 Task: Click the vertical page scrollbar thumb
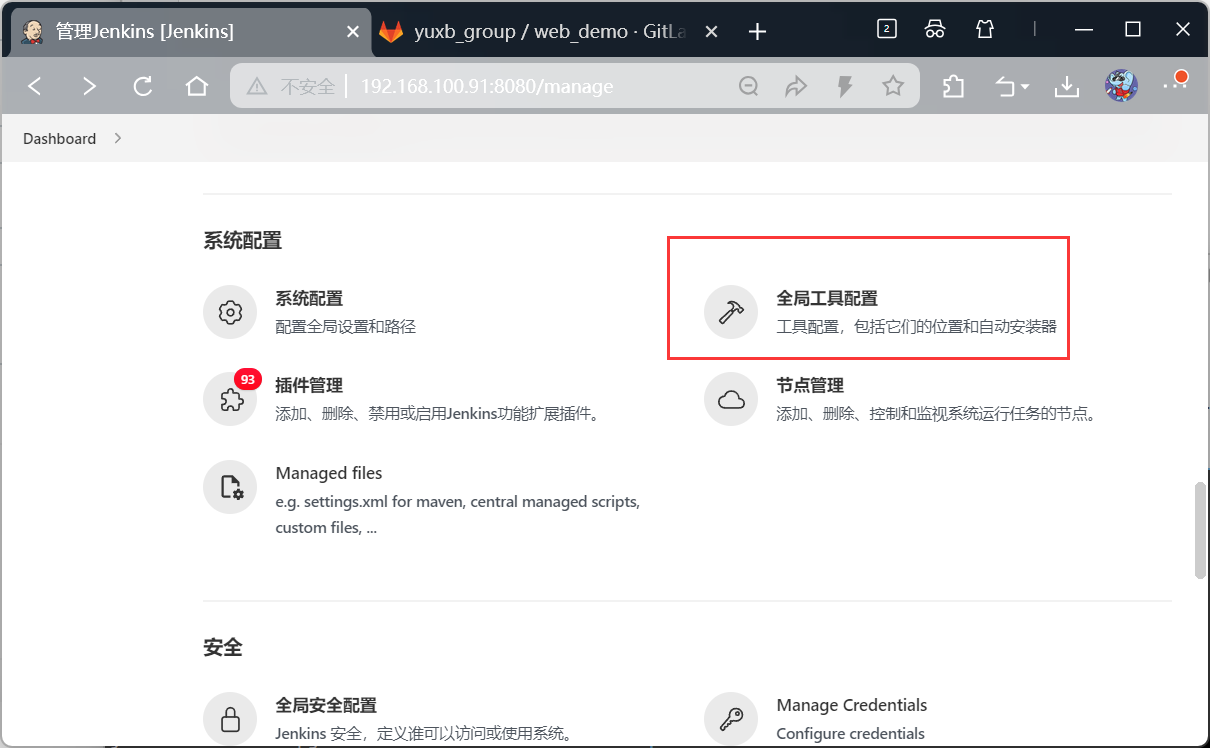1200,531
